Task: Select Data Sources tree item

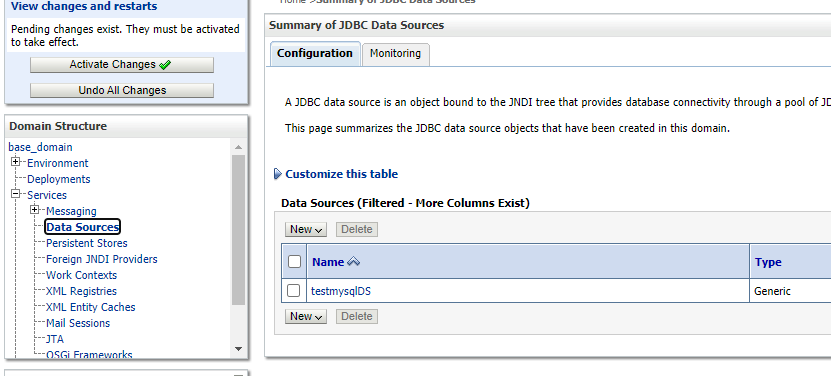Action: [83, 227]
